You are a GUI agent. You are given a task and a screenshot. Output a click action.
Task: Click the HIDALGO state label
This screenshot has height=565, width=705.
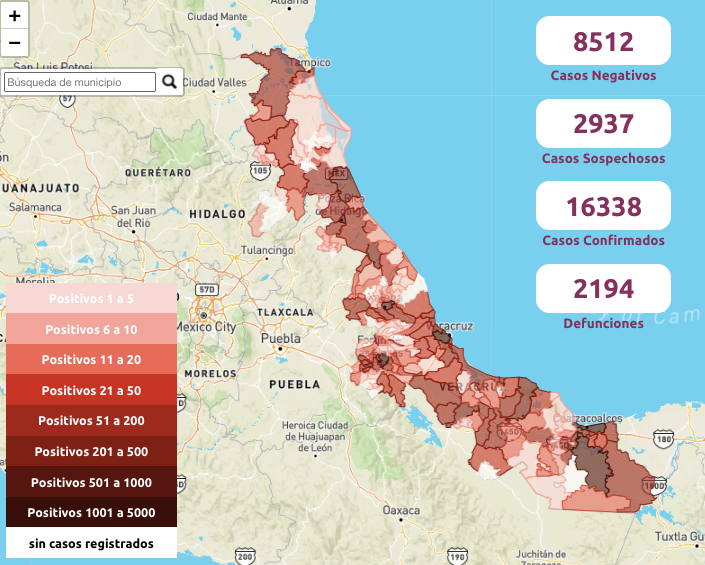point(218,214)
